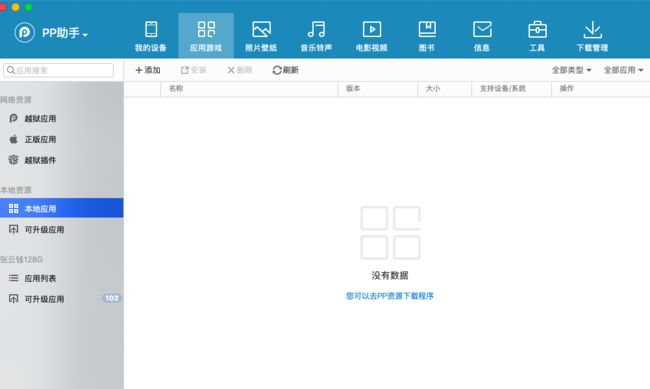650x389 pixels.
Task: Expand the PP助手 dropdown menu
Action: click(x=85, y=35)
